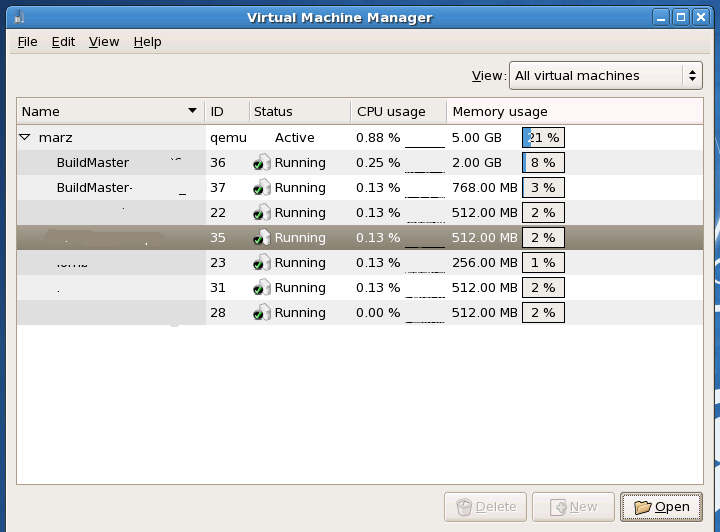
Task: Maximize the Virtual Machine Manager window
Action: click(x=680, y=17)
